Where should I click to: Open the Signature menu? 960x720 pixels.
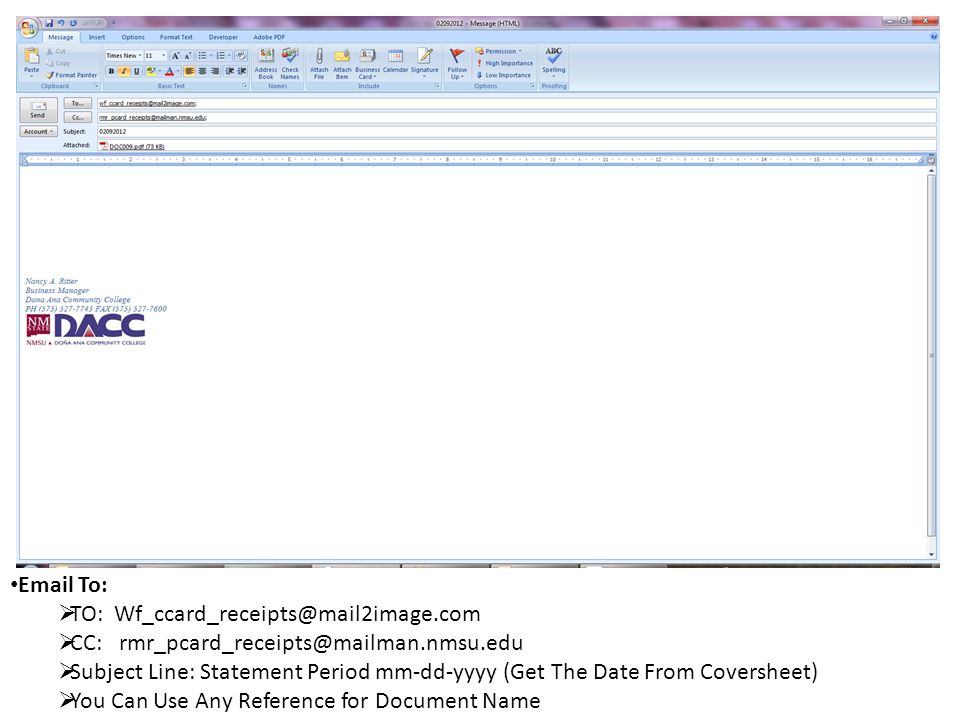click(x=424, y=62)
